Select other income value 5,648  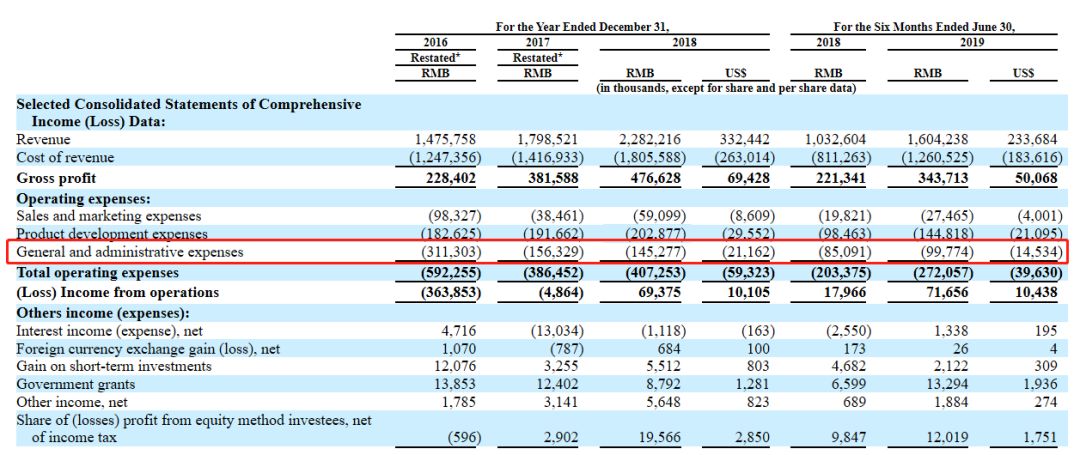(x=666, y=401)
